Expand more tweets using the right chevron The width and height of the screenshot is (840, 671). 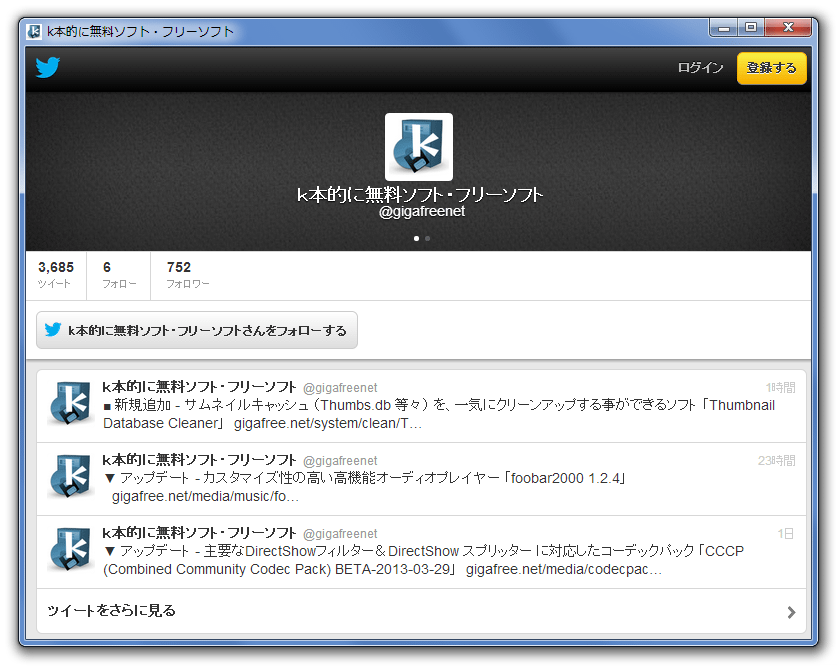[x=791, y=612]
